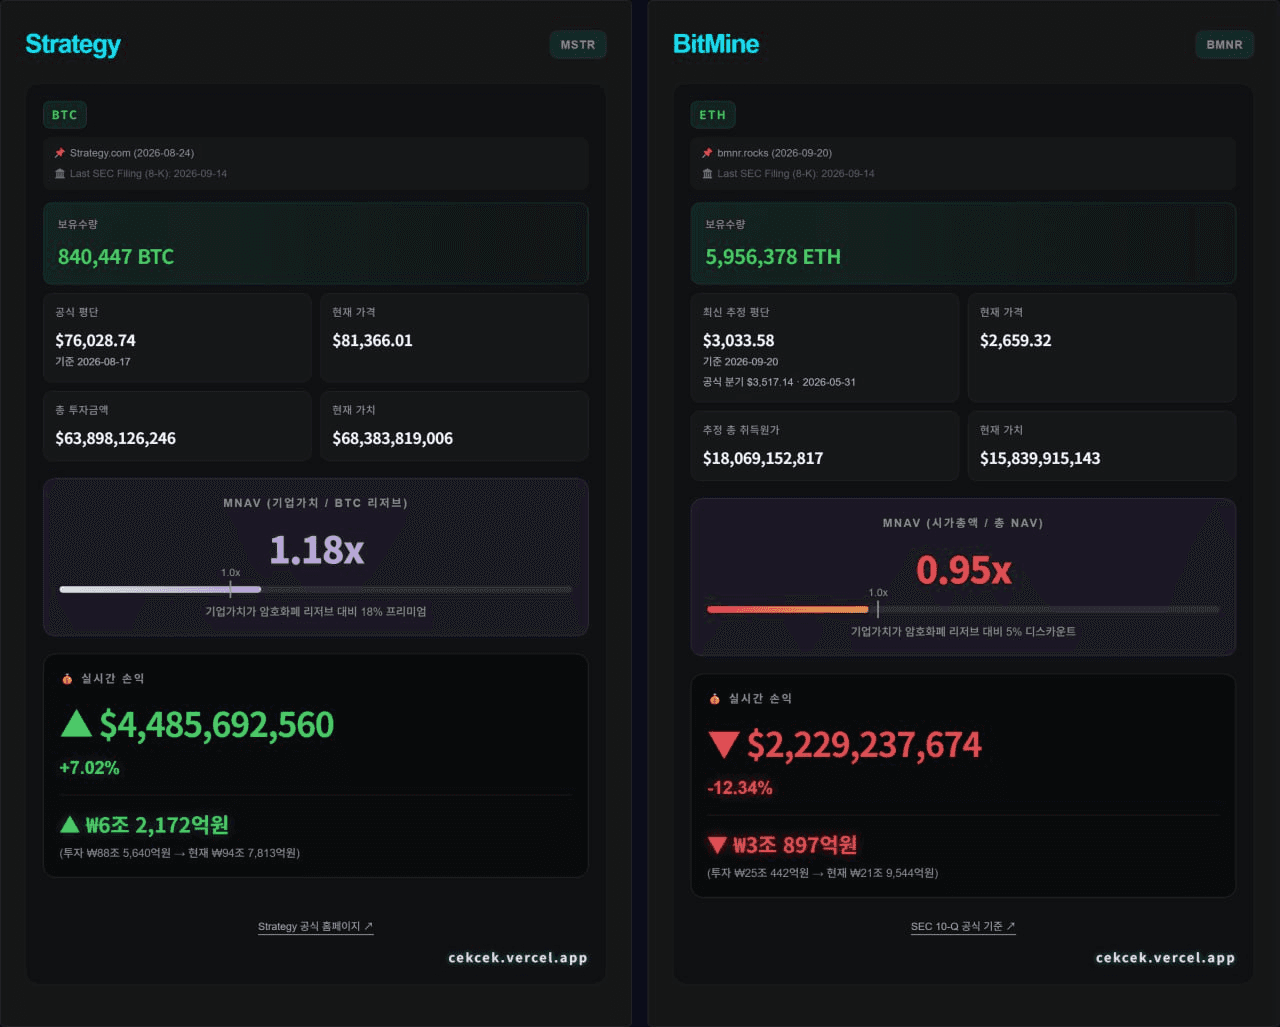Image resolution: width=1280 pixels, height=1027 pixels.
Task: Click the money bag icon in Strategy profit panel
Action: (67, 679)
